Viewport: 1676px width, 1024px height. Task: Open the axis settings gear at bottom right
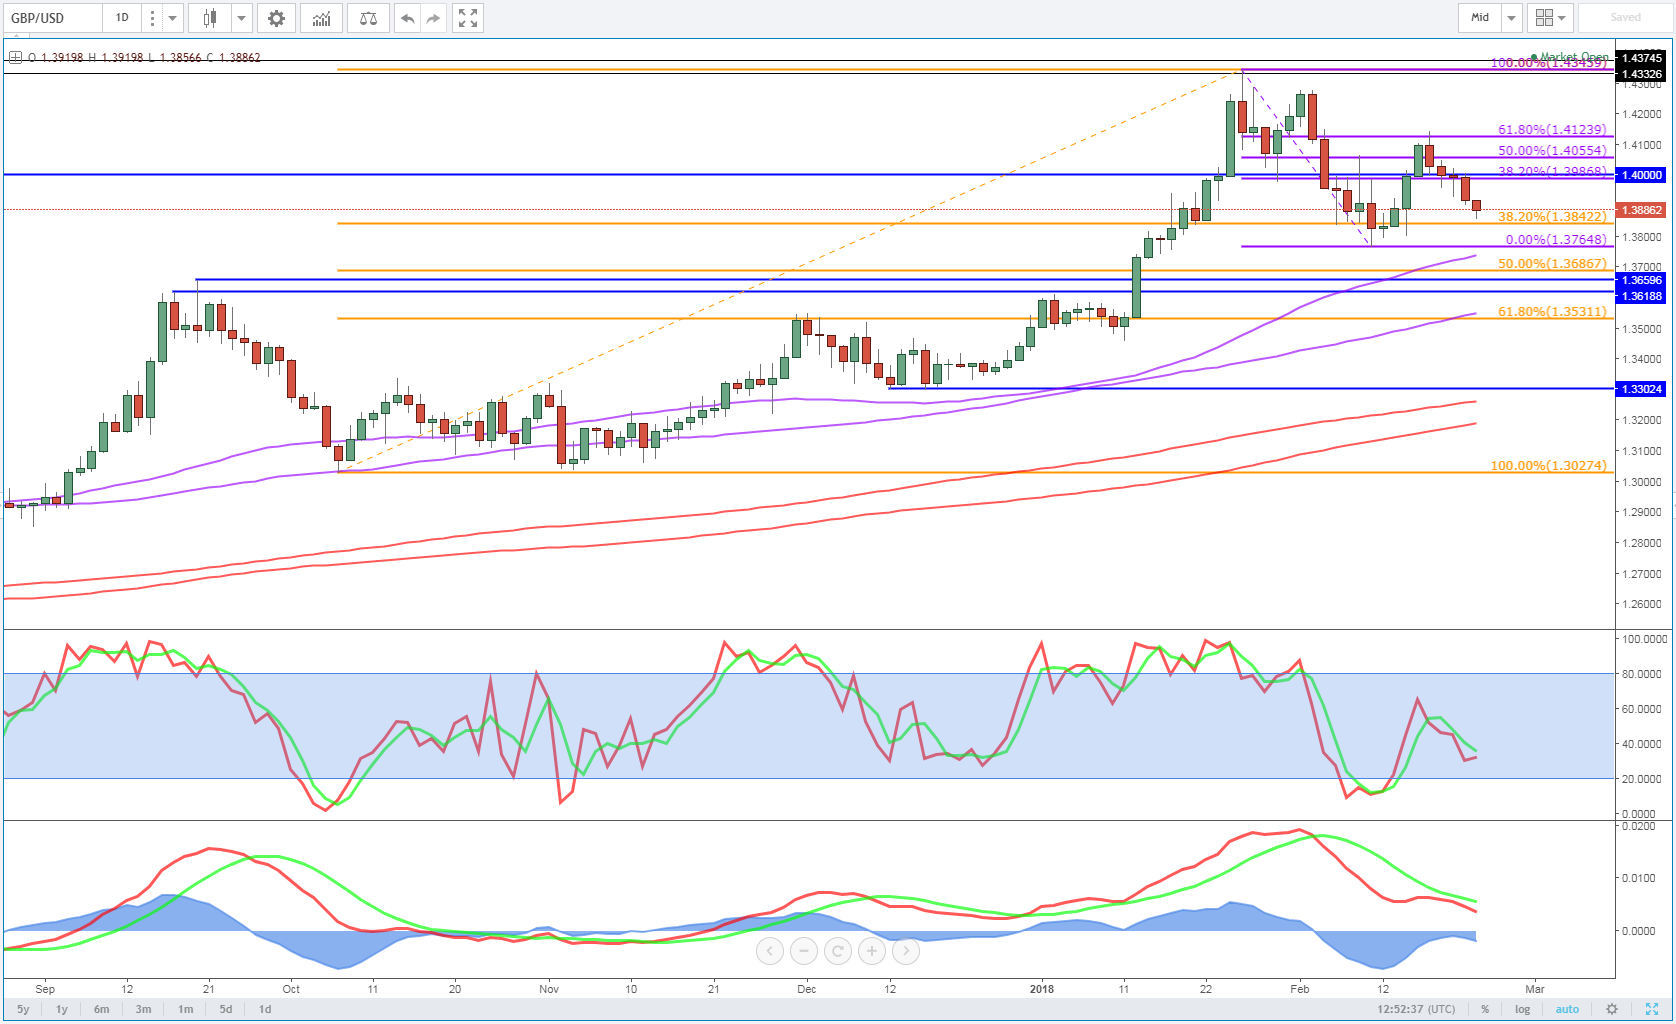(1611, 1009)
